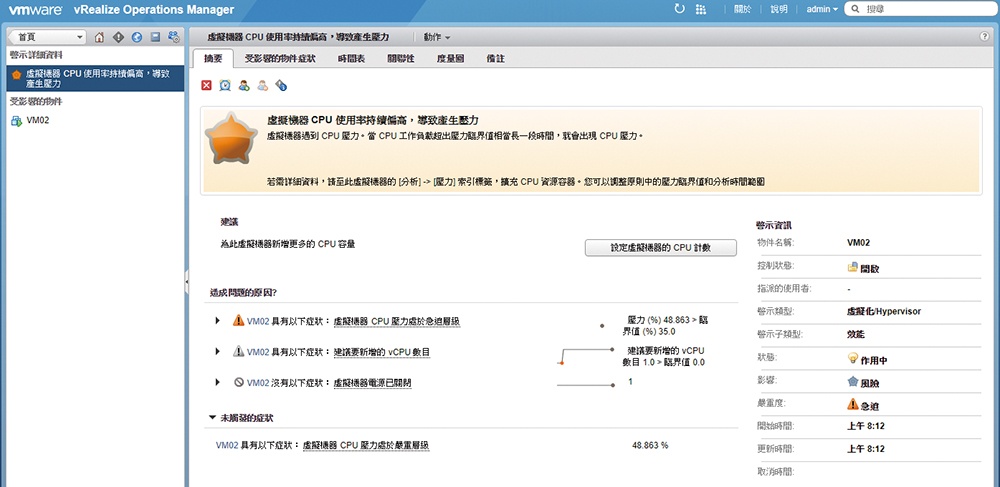The image size is (1000, 487).
Task: Open the VM02 link in the vCPU recommendation row
Action: [x=258, y=352]
